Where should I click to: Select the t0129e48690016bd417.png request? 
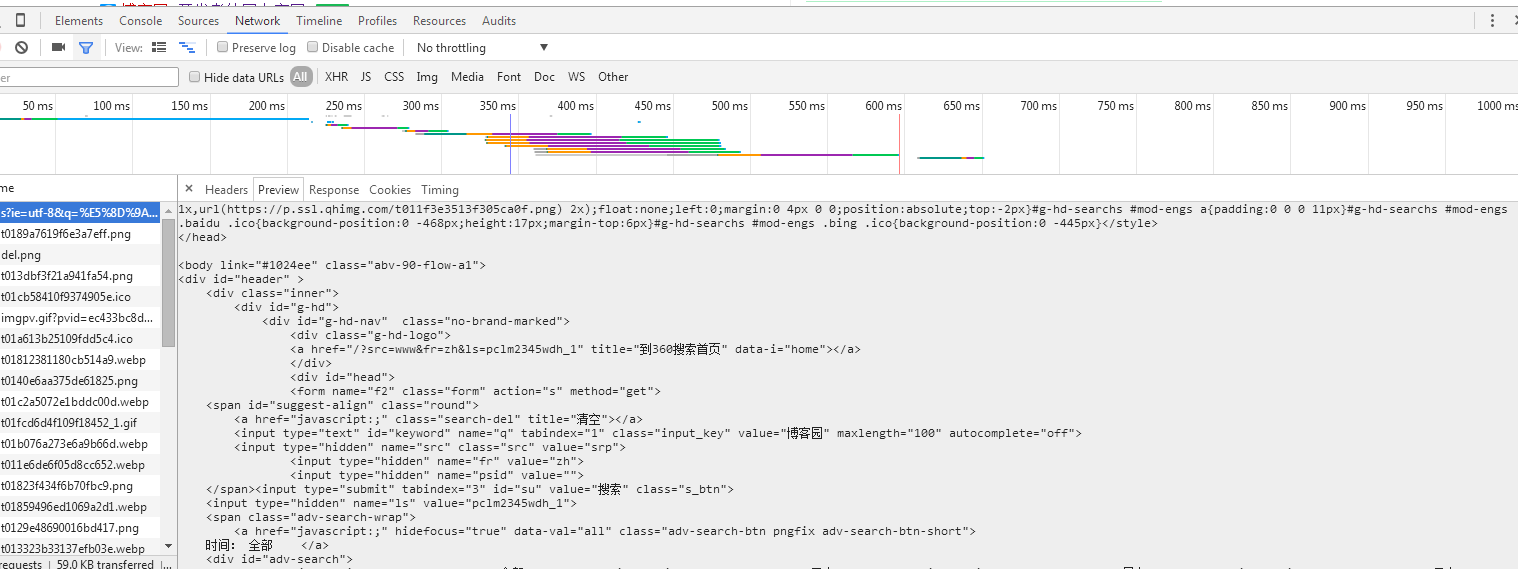click(x=80, y=527)
